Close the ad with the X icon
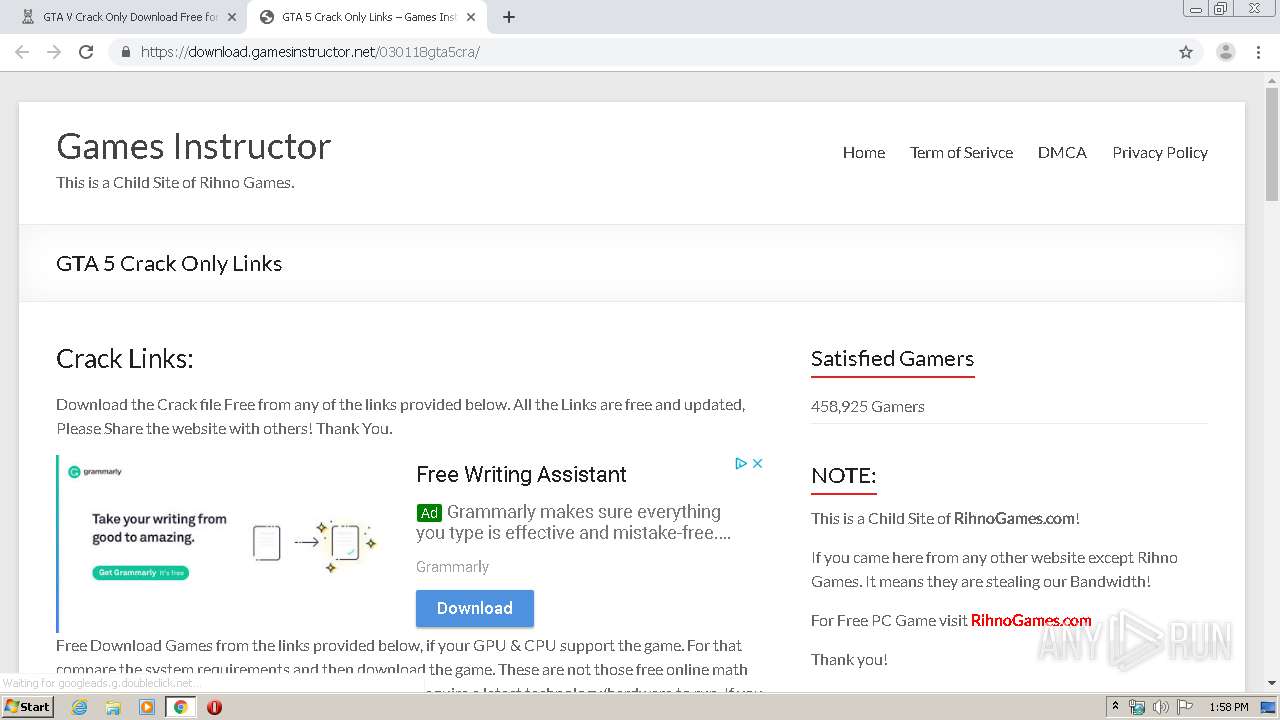 758,463
